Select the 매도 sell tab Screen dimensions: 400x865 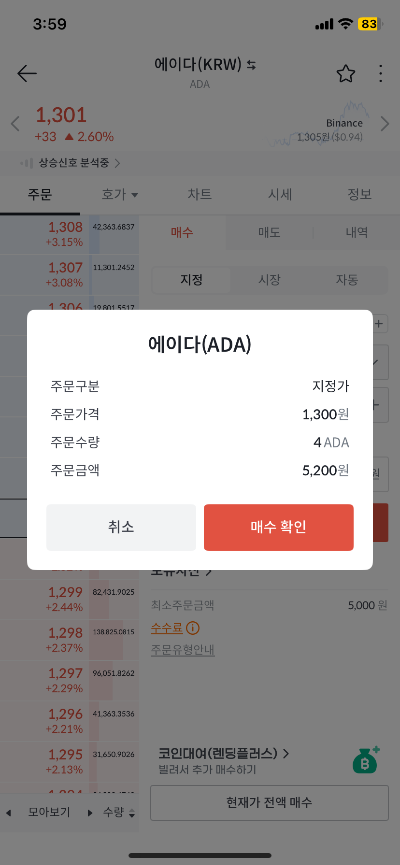coord(269,232)
